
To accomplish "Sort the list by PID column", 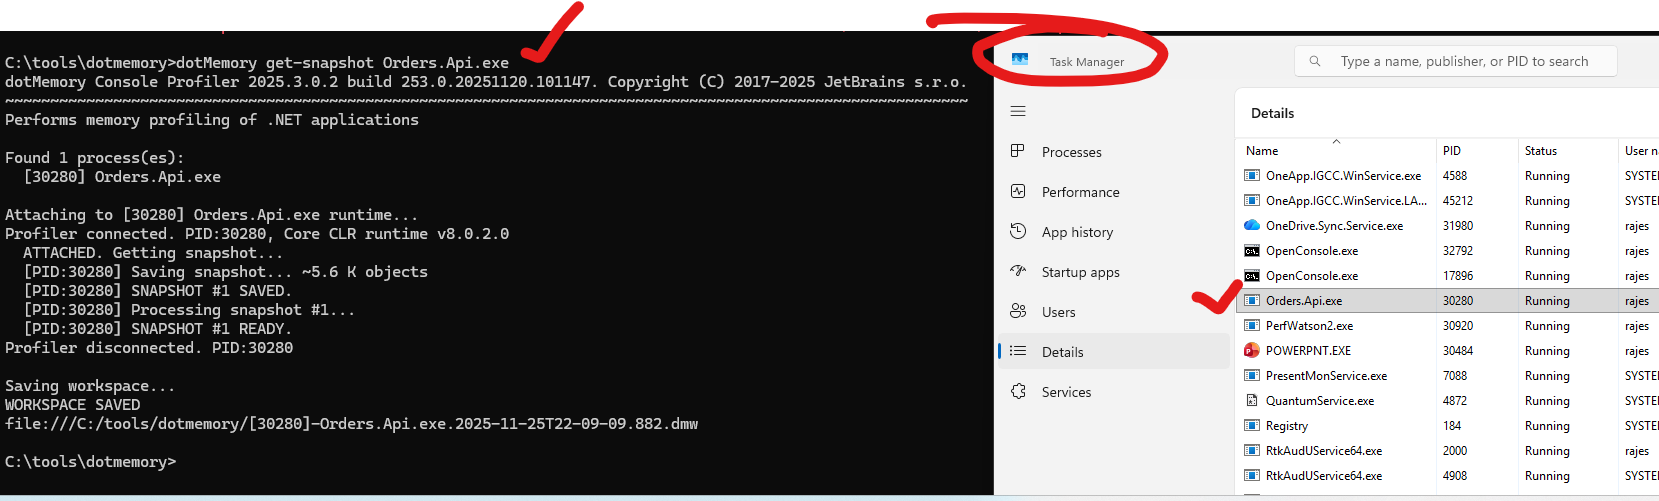I will click(x=1452, y=151).
